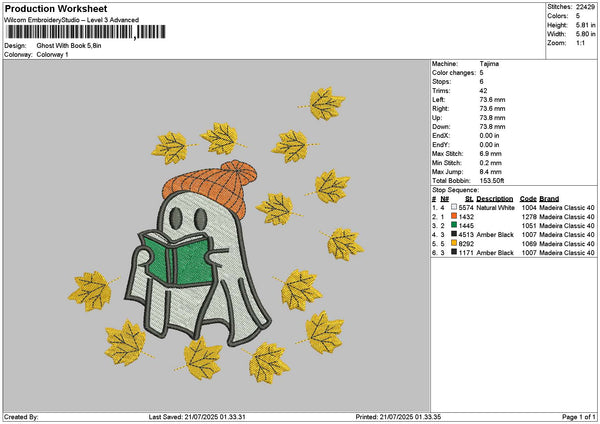Click the Width value '5.80 in'
This screenshot has height=424, width=600.
tap(585, 34)
